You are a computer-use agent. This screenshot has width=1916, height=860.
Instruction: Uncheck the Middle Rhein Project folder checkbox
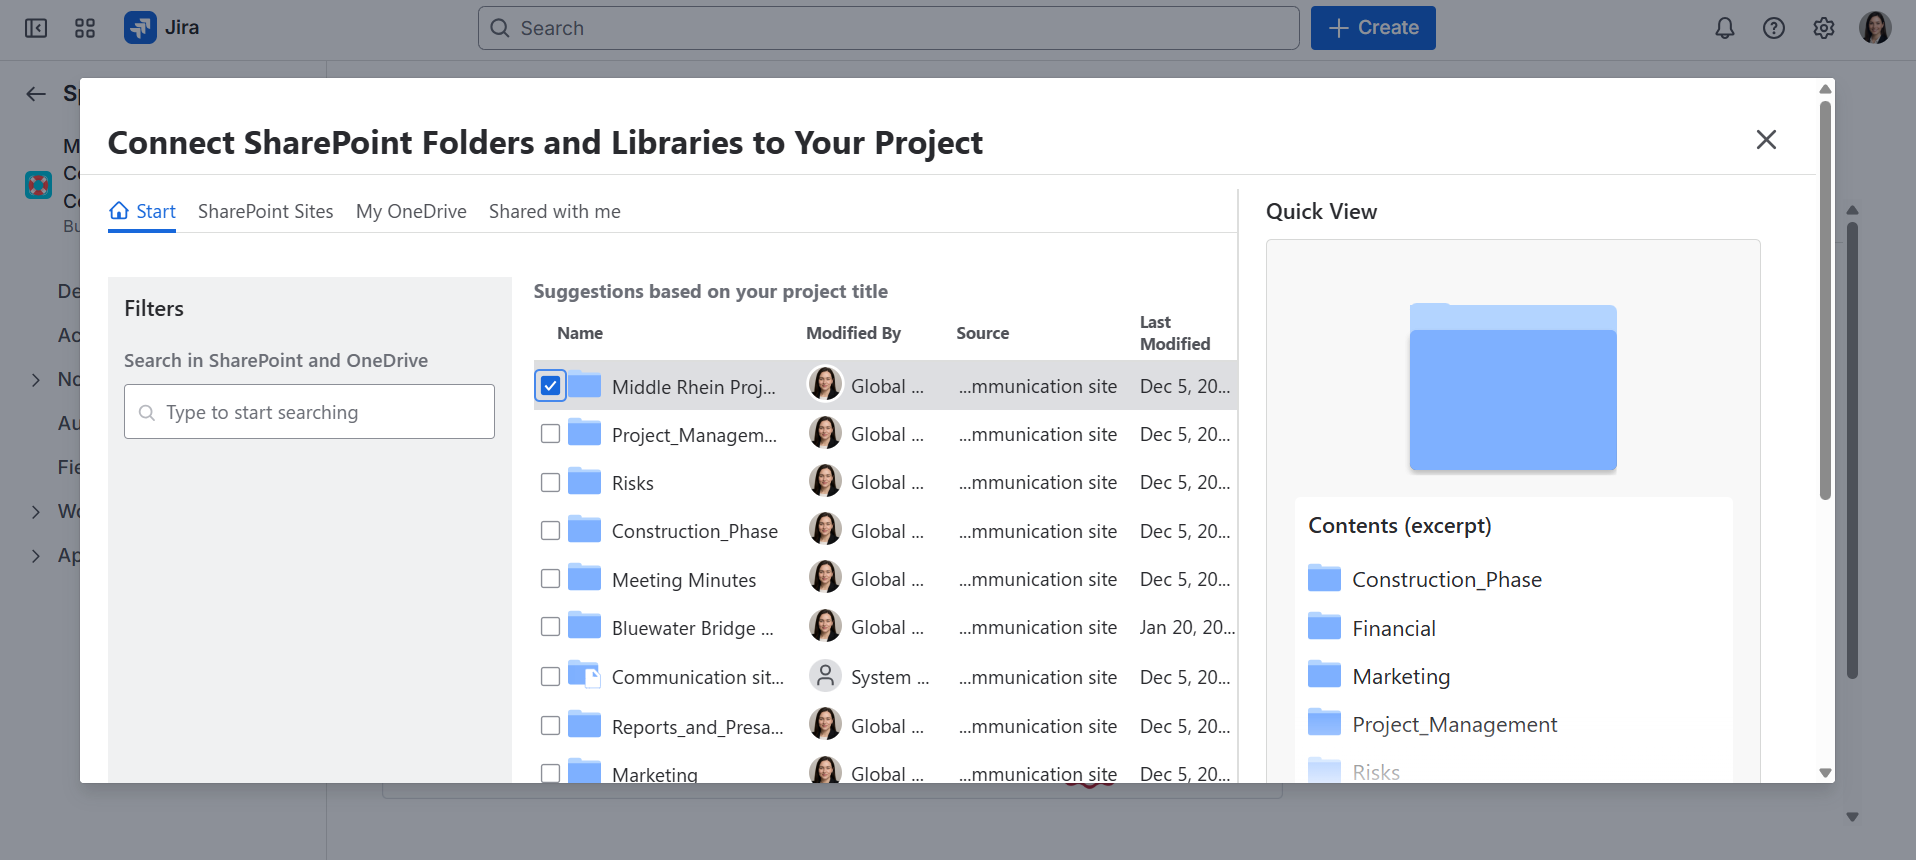550,386
